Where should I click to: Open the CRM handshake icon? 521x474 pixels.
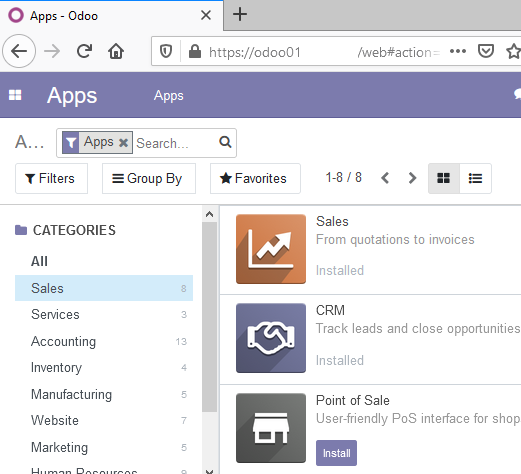point(271,338)
